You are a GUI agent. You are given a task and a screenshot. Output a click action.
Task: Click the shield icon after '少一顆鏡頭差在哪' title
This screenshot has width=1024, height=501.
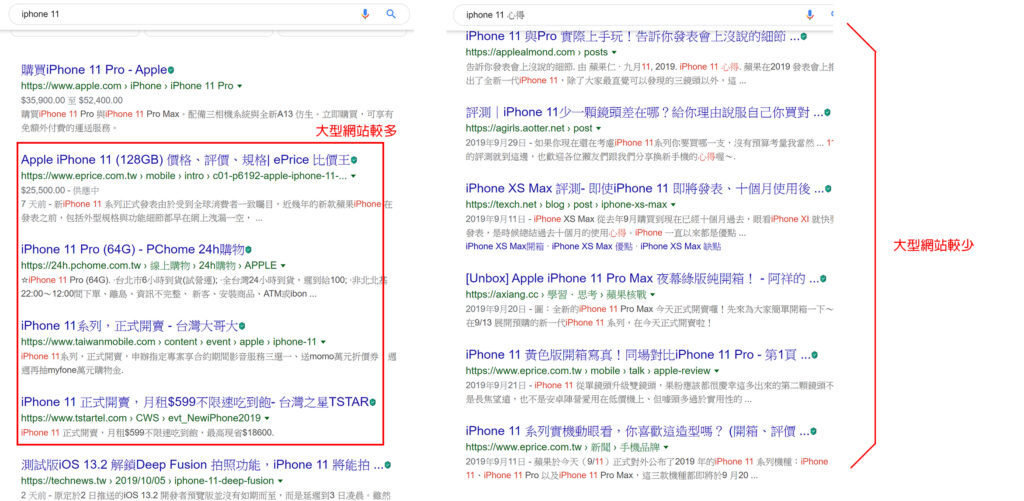click(x=827, y=112)
